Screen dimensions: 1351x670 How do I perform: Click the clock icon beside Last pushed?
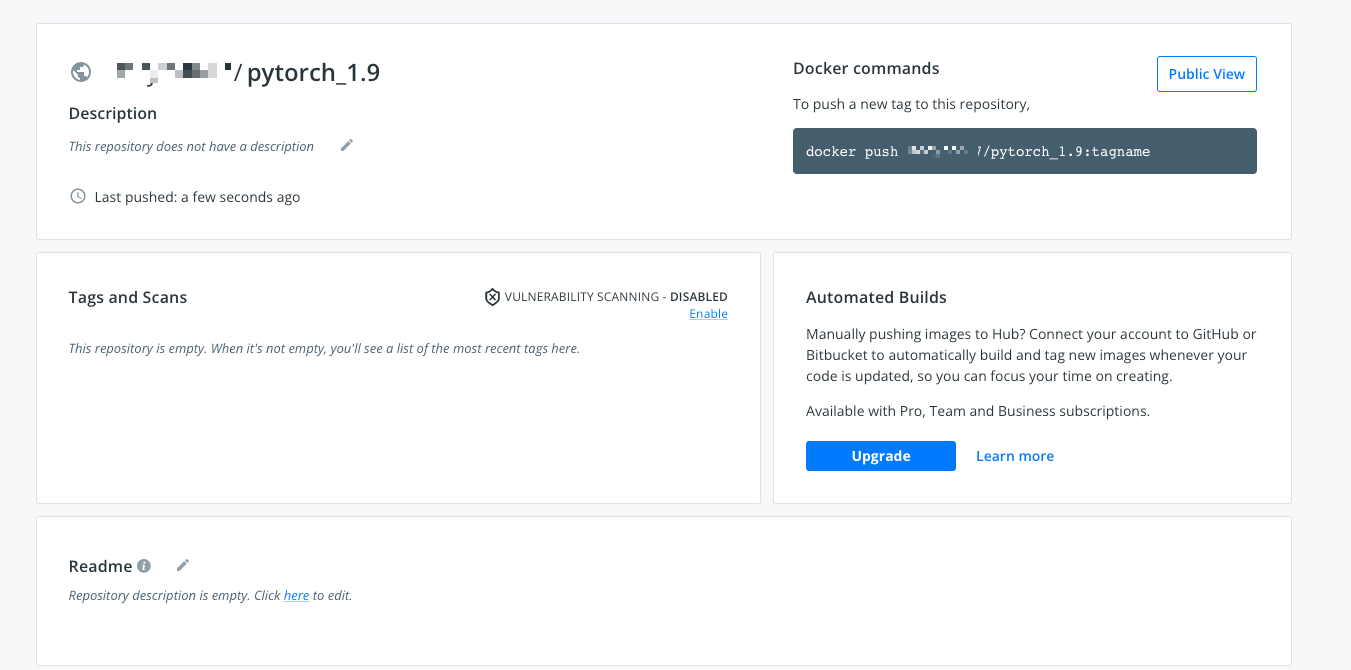78,196
